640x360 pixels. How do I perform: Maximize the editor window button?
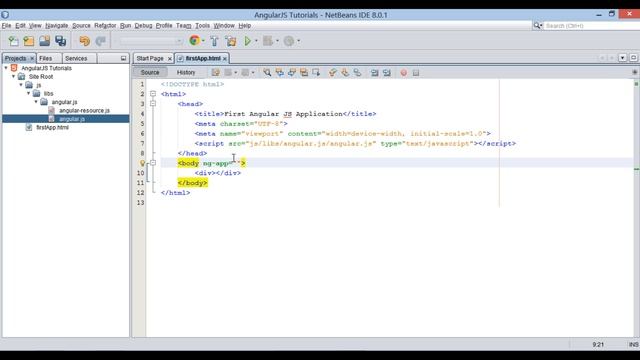[x=633, y=58]
